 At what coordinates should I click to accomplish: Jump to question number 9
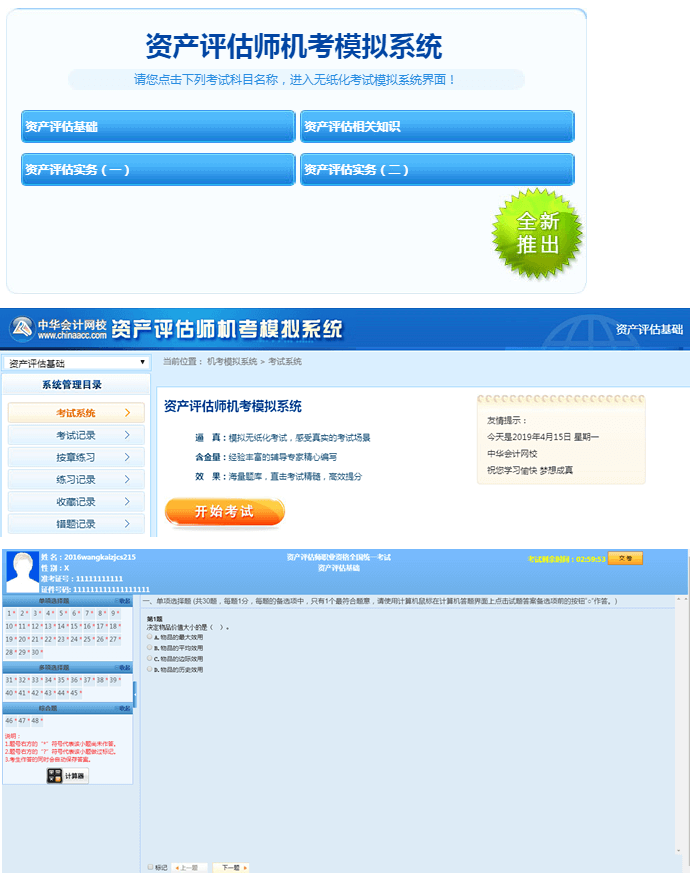click(115, 613)
